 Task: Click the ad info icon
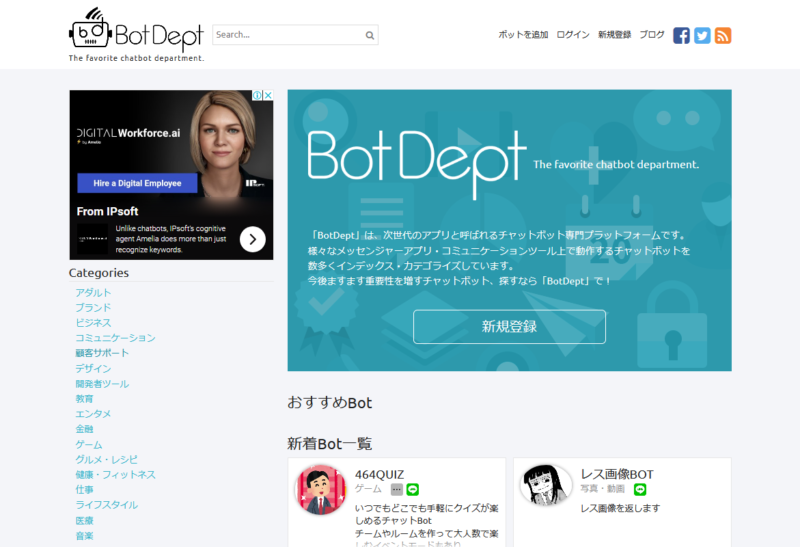(257, 96)
